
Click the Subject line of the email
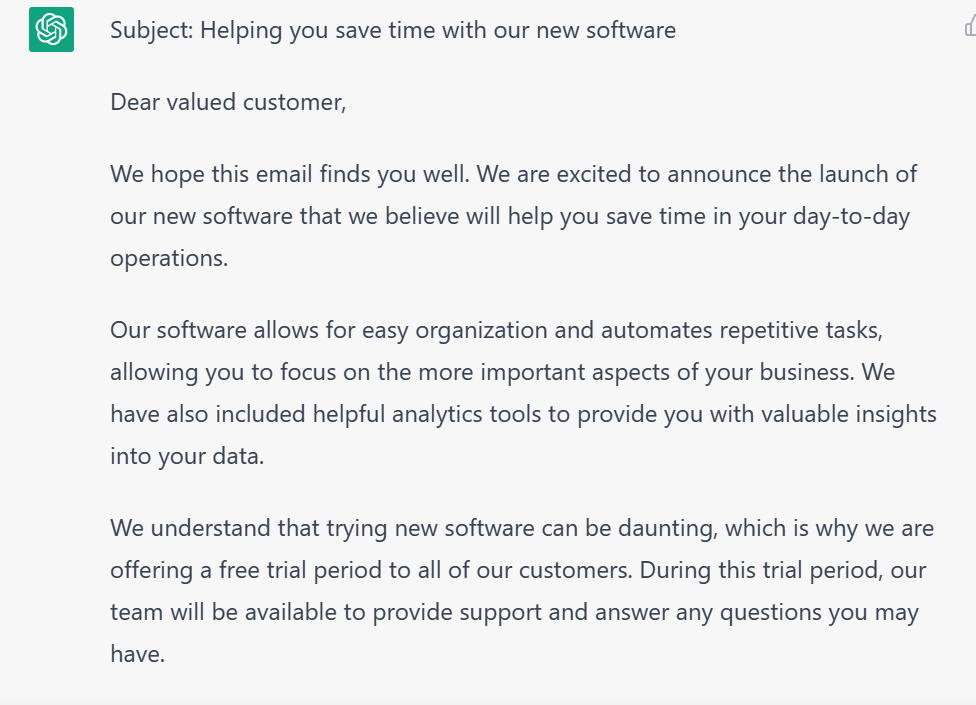coord(392,30)
